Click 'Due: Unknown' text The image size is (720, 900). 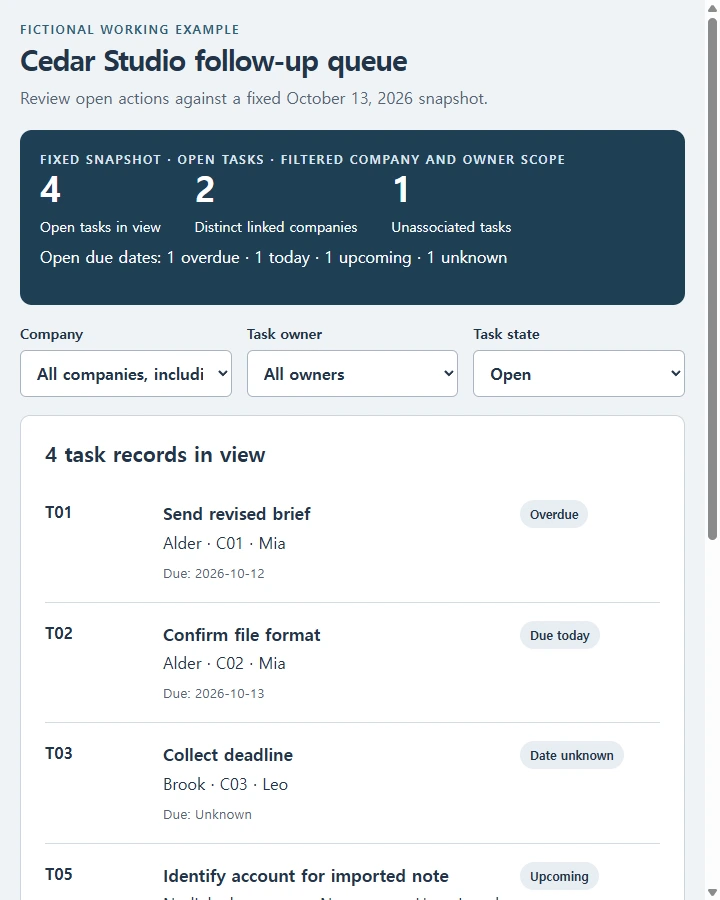[x=207, y=814]
